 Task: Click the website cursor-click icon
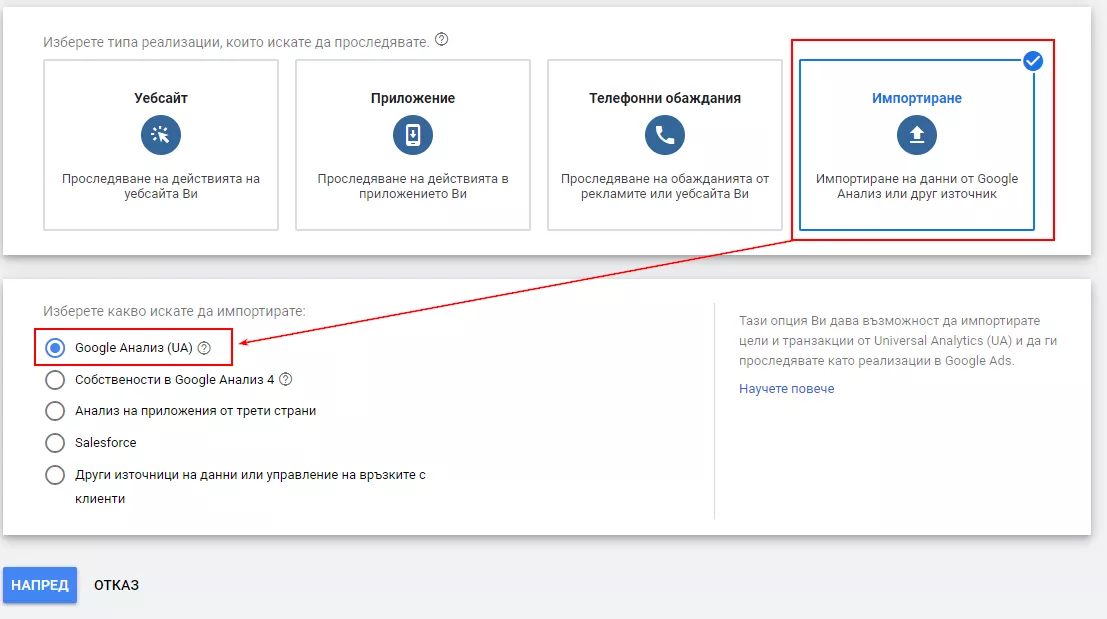(x=161, y=135)
